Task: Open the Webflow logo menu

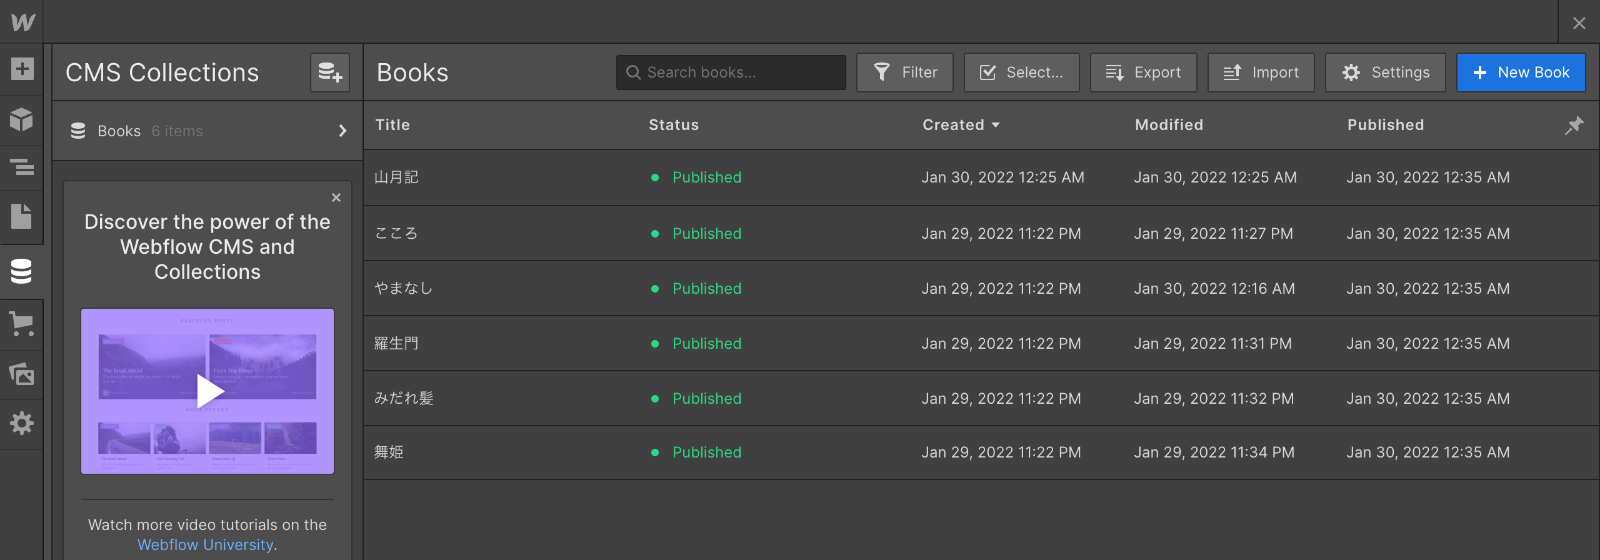Action: 22,21
